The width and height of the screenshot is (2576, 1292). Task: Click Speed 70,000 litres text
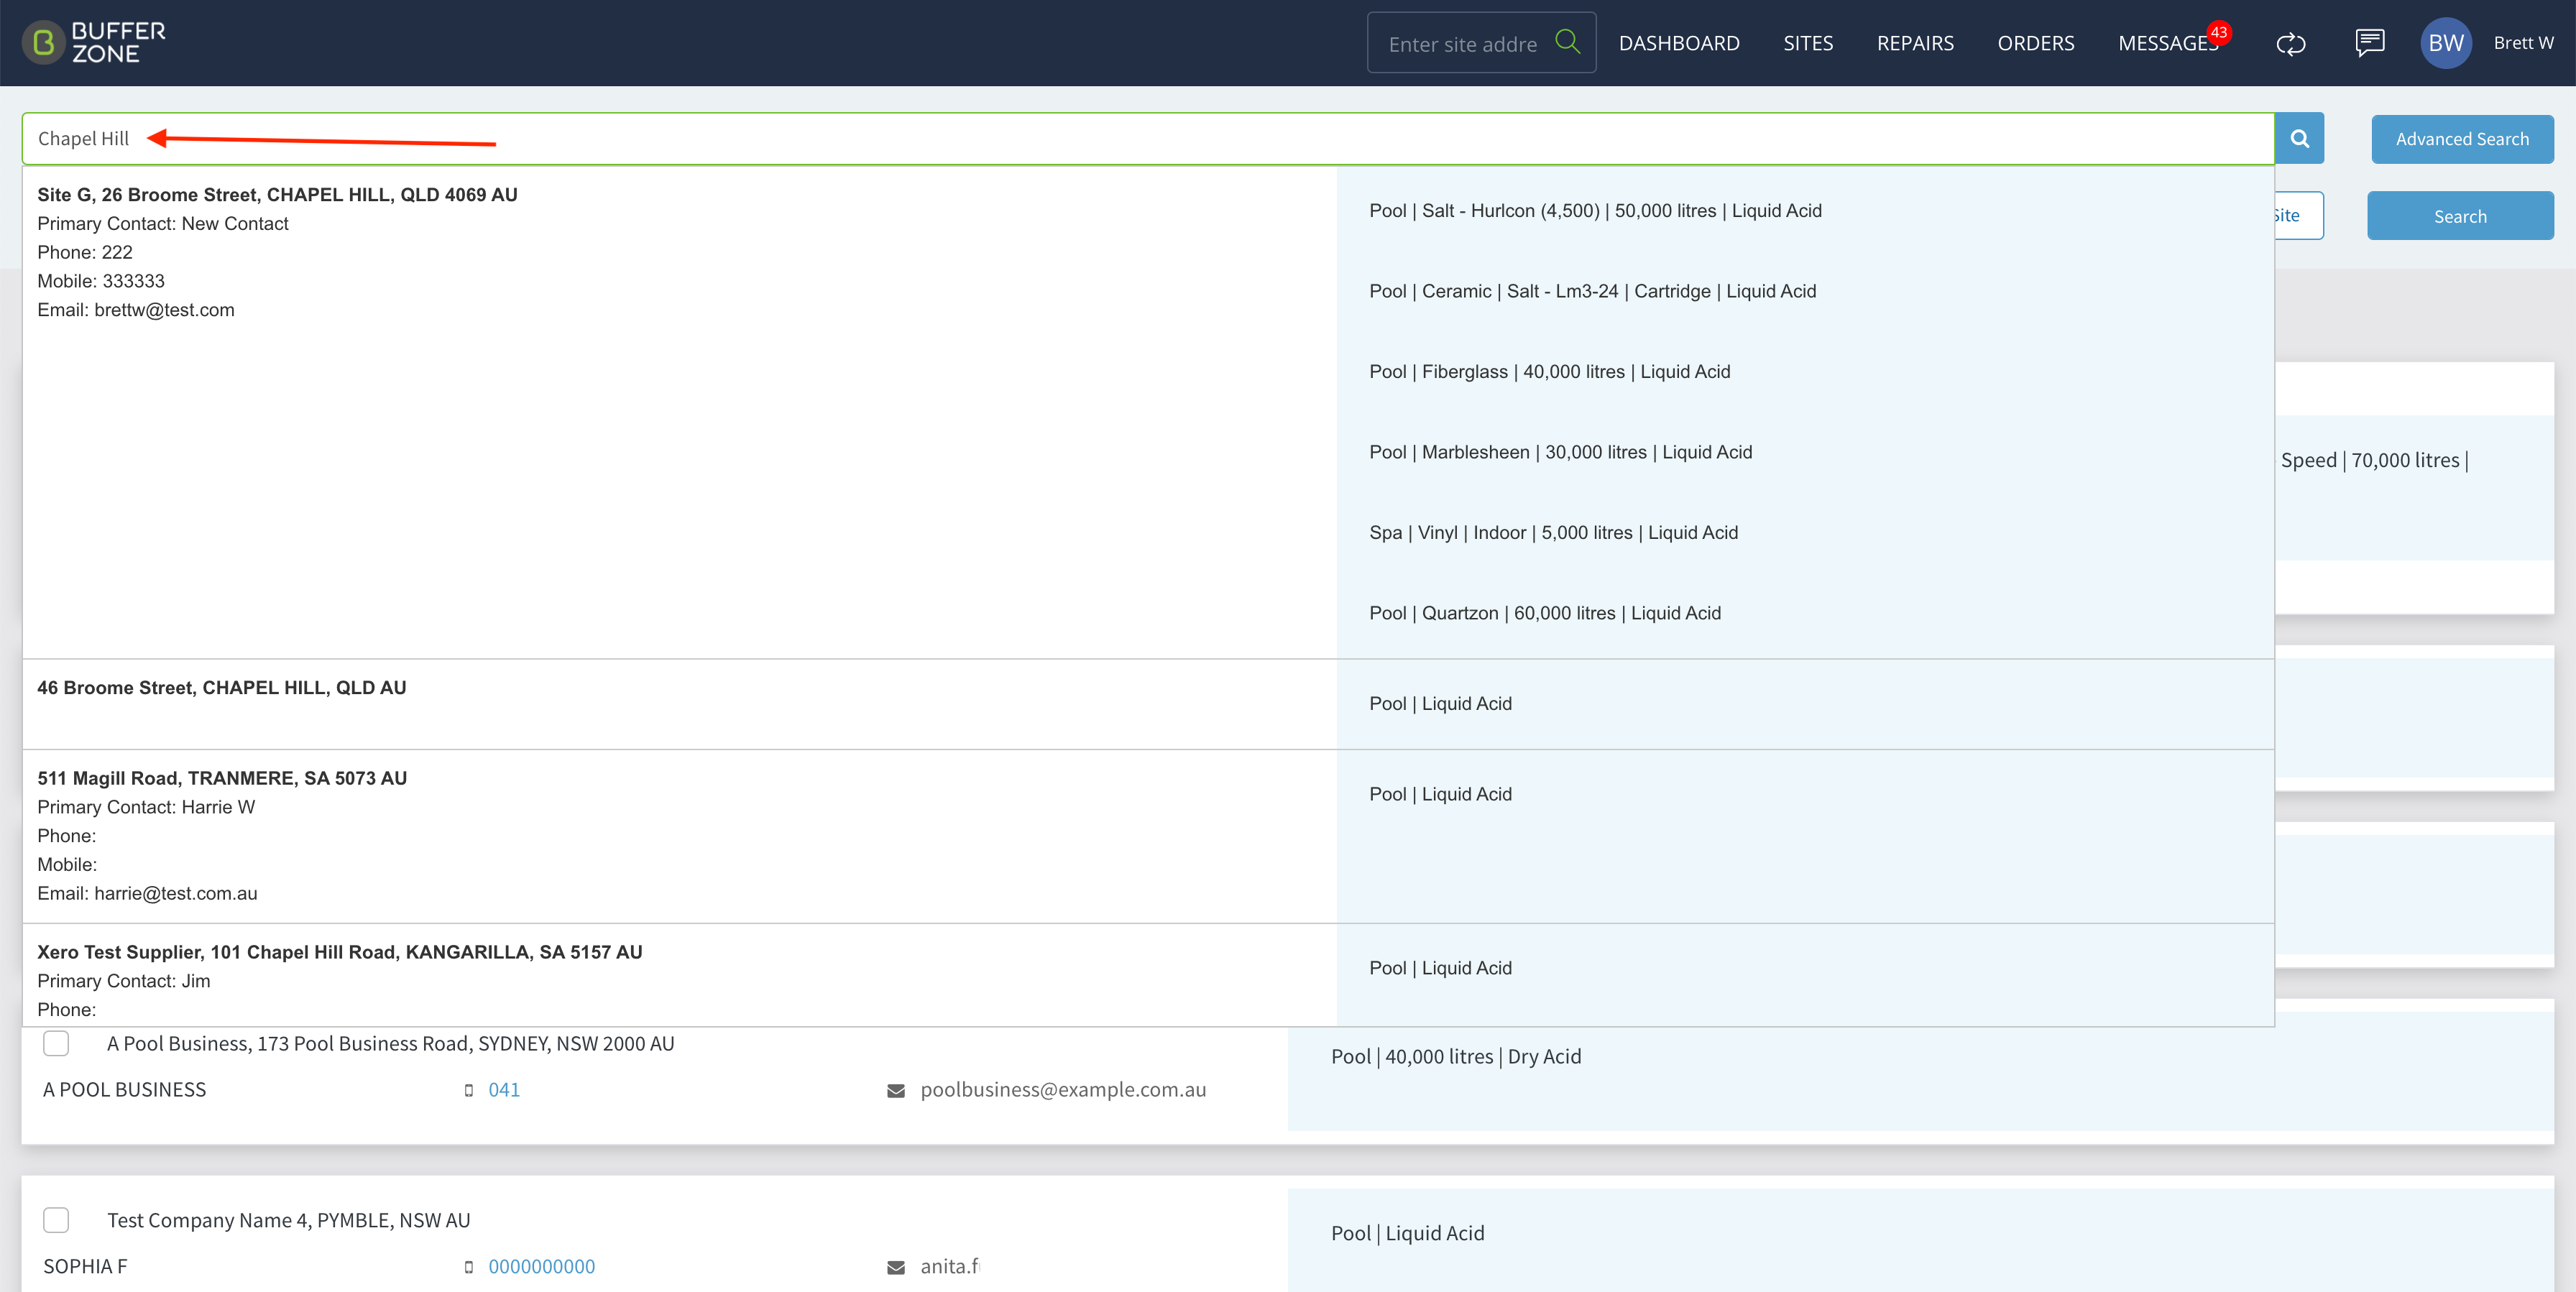click(x=2374, y=460)
